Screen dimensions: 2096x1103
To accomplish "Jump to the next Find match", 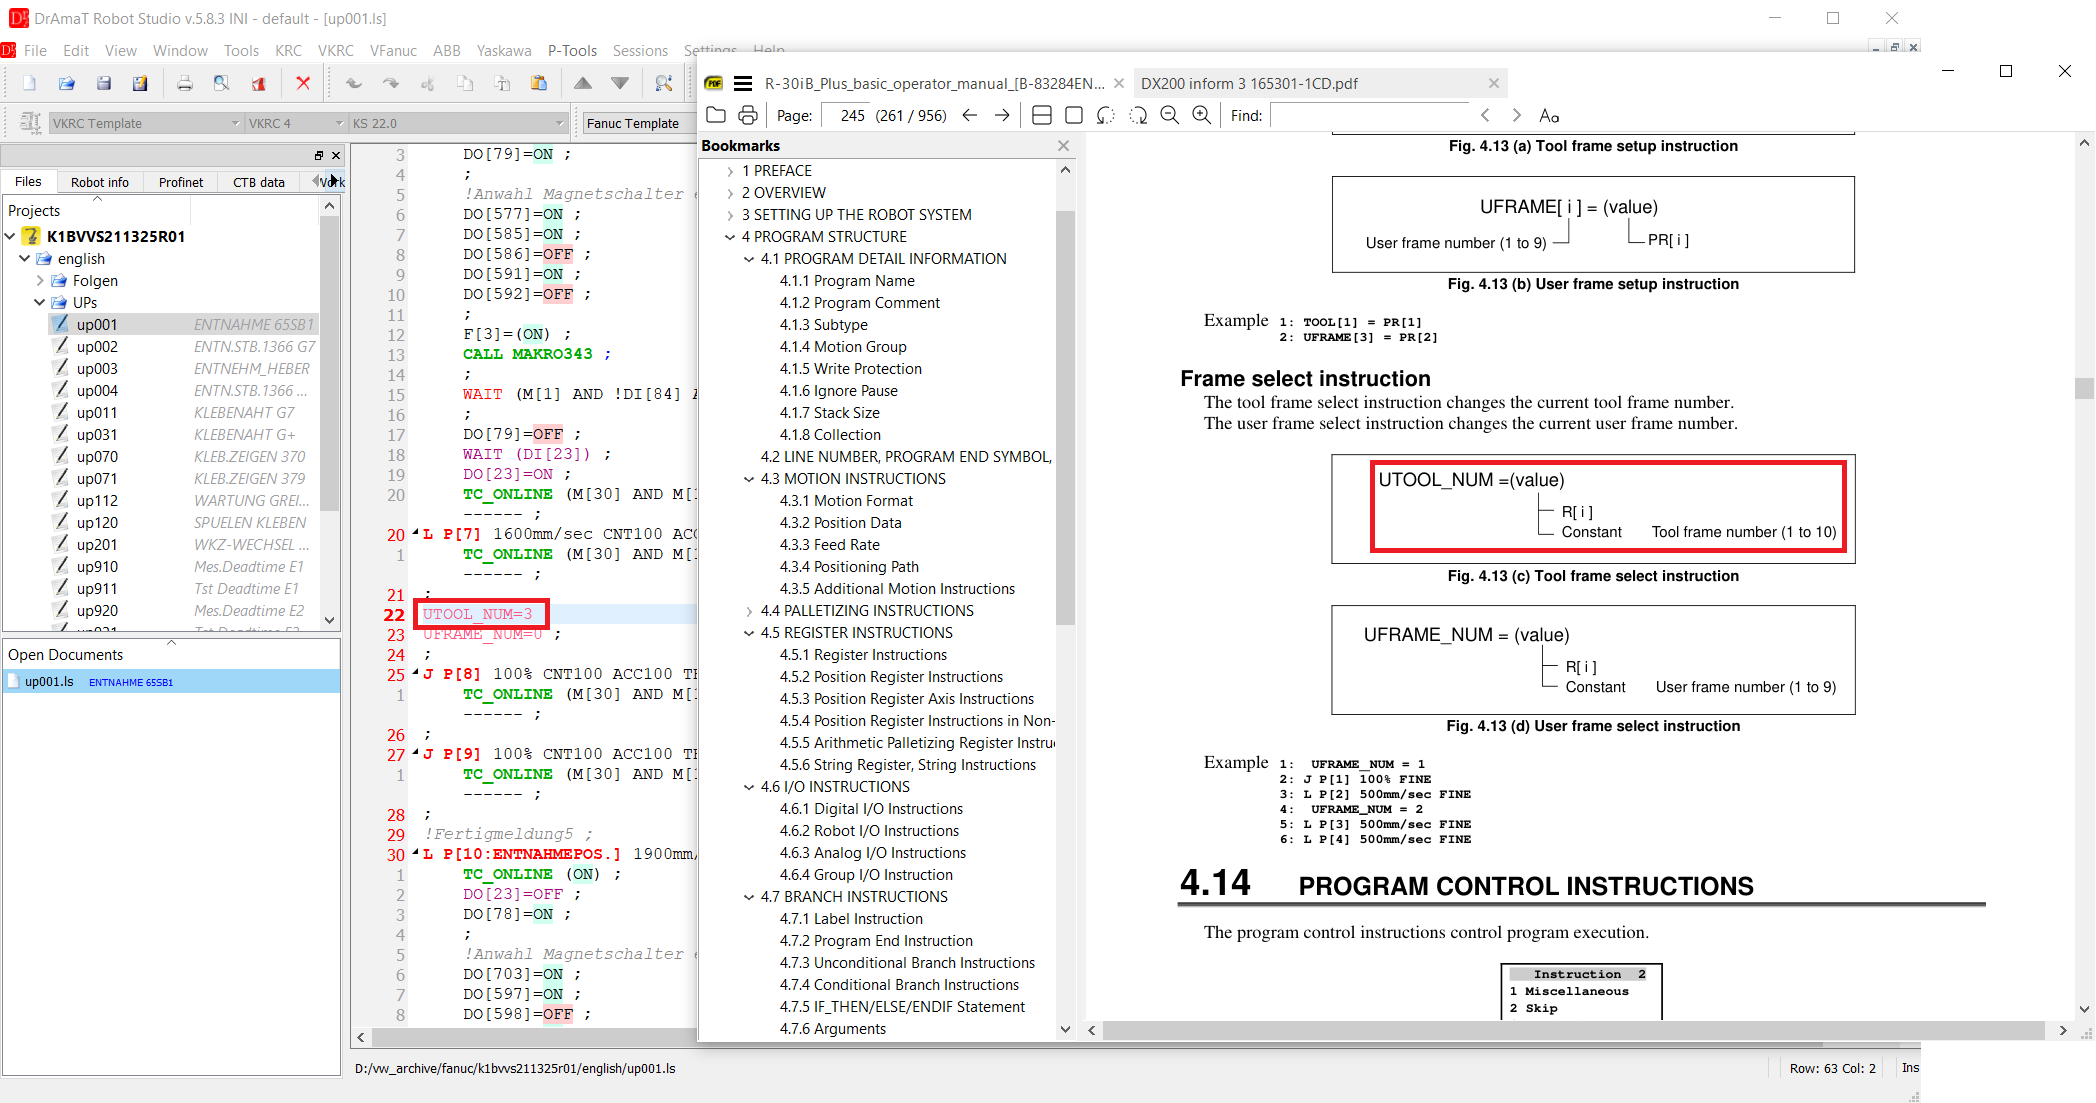I will [1517, 115].
